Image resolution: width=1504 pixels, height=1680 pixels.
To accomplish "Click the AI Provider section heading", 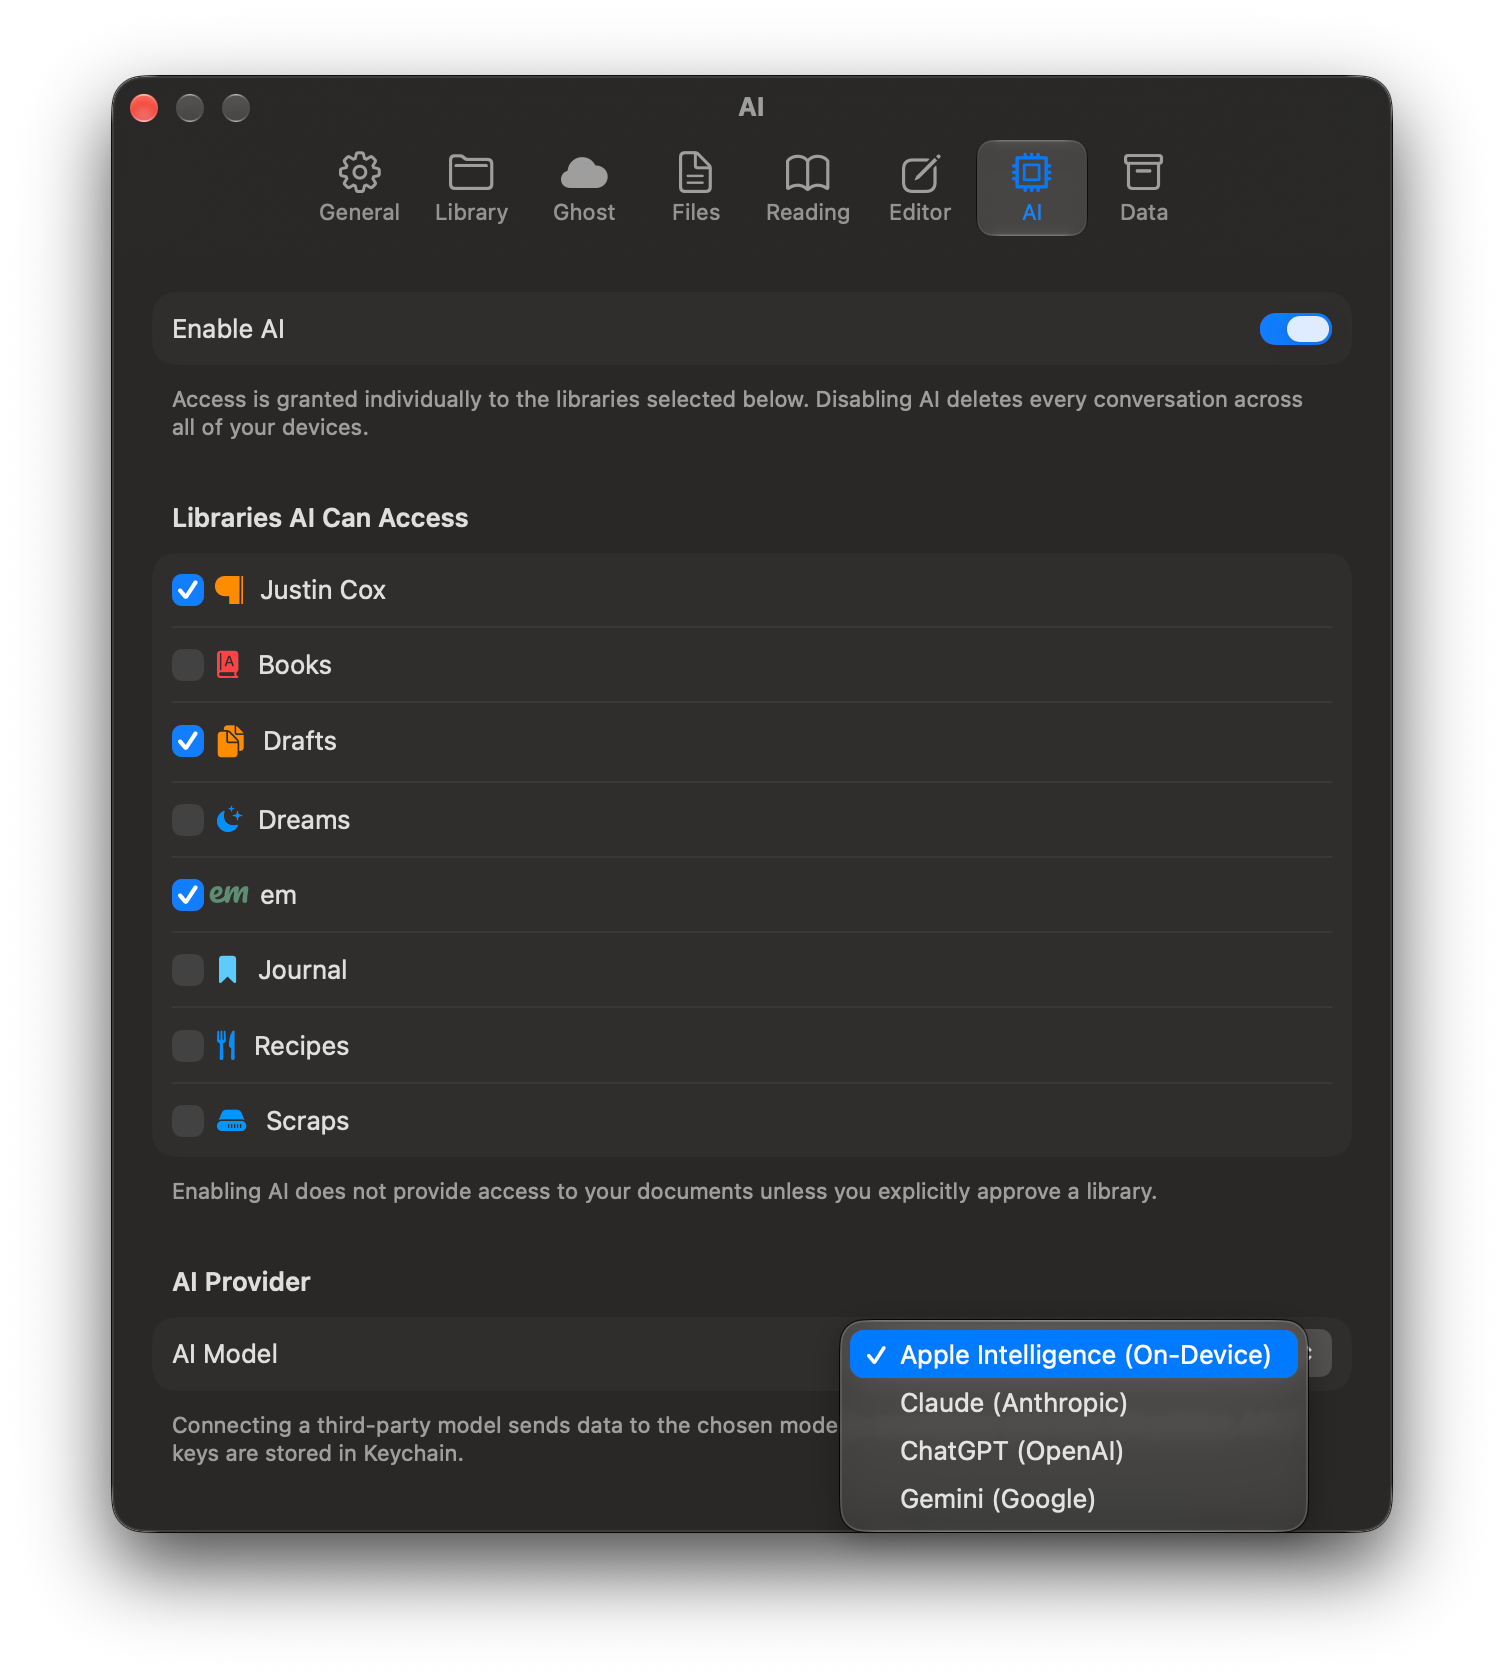I will click(x=241, y=1282).
